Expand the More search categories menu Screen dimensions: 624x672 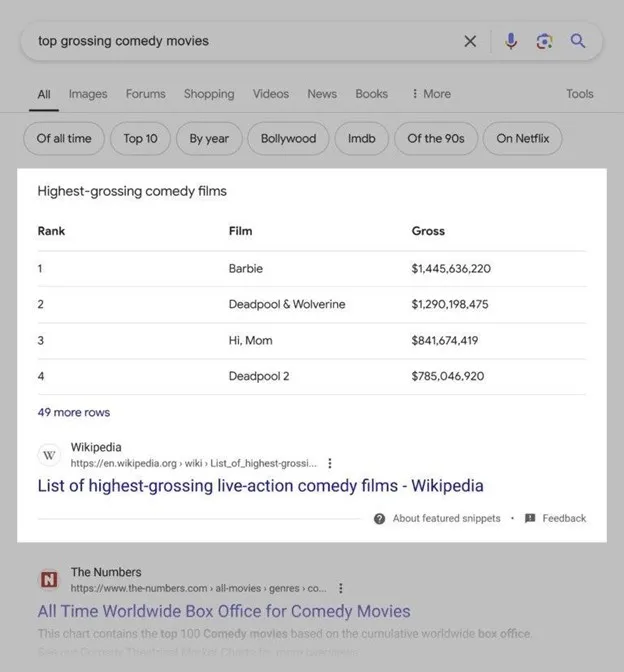[432, 94]
